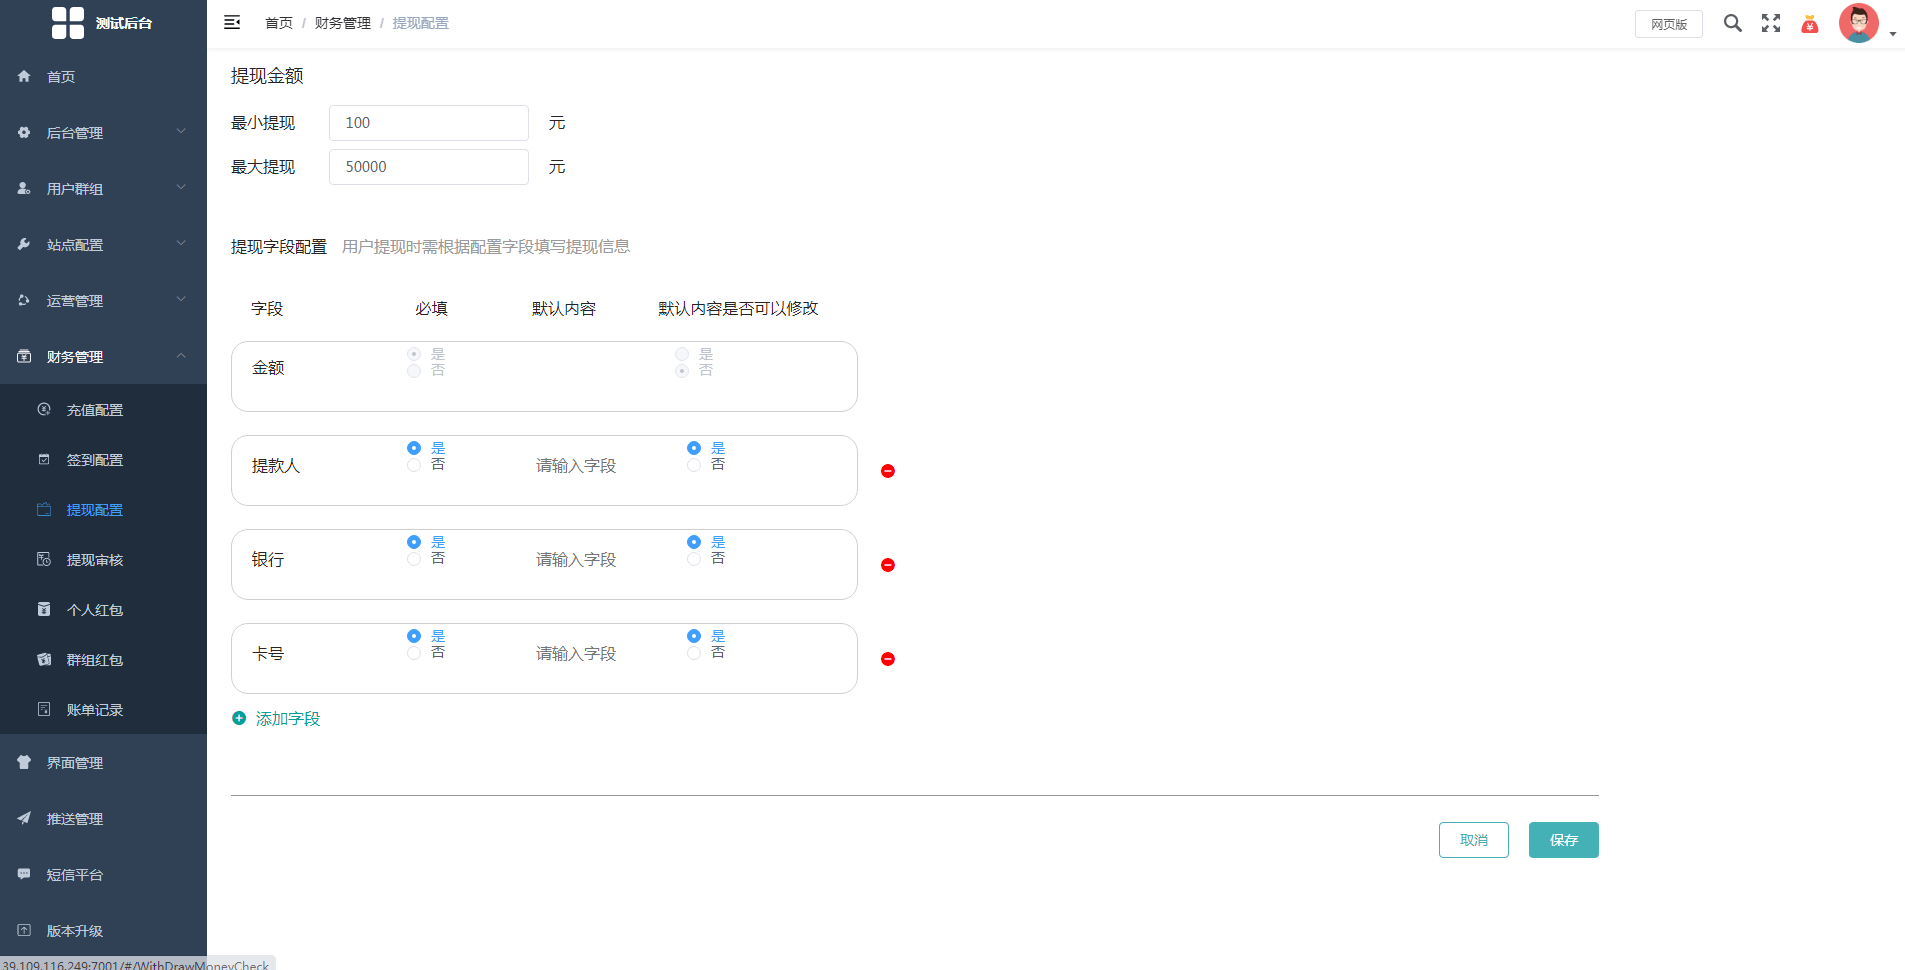Click the 取消 button
The width and height of the screenshot is (1905, 970).
pyautogui.click(x=1474, y=840)
